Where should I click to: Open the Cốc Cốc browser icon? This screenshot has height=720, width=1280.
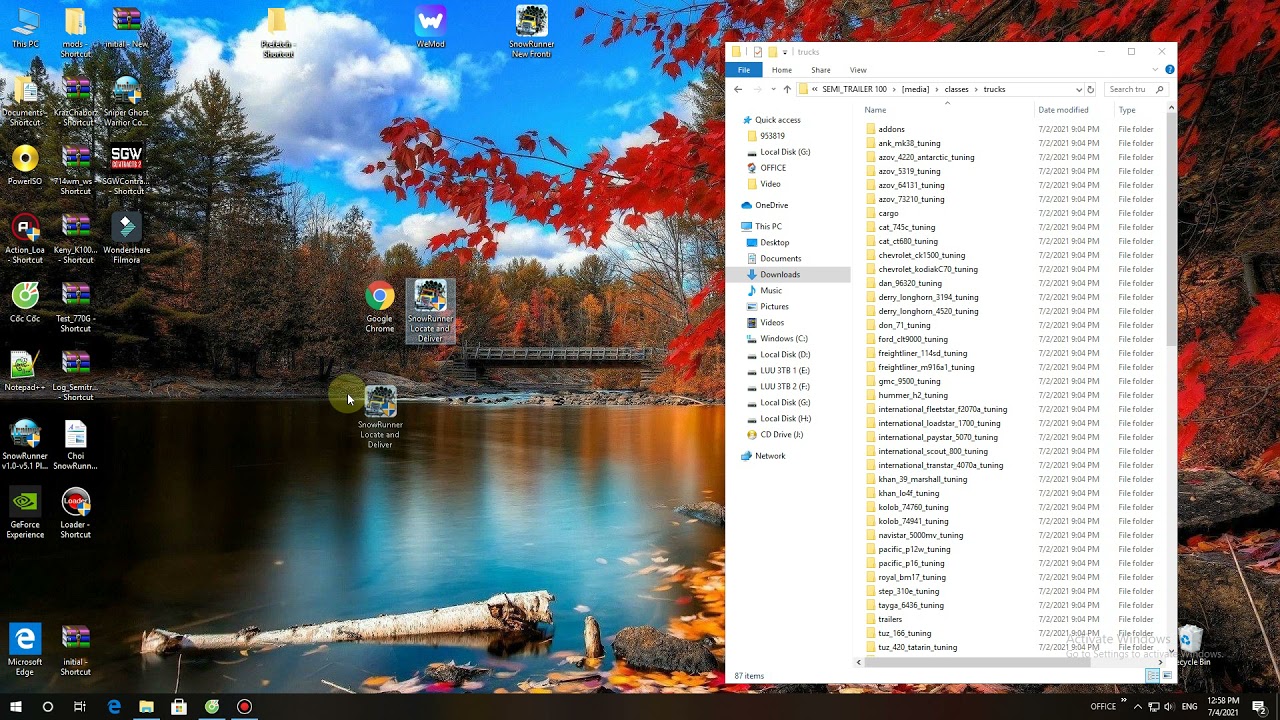tap(25, 302)
